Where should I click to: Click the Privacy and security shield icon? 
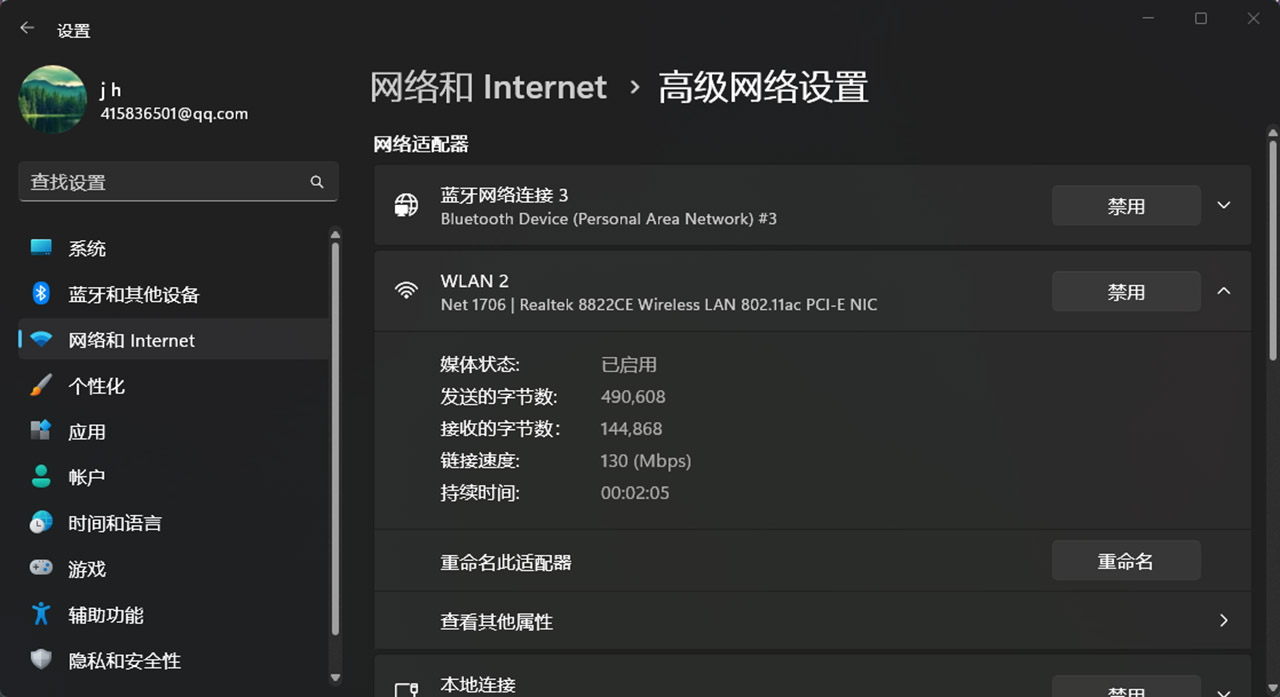41,660
